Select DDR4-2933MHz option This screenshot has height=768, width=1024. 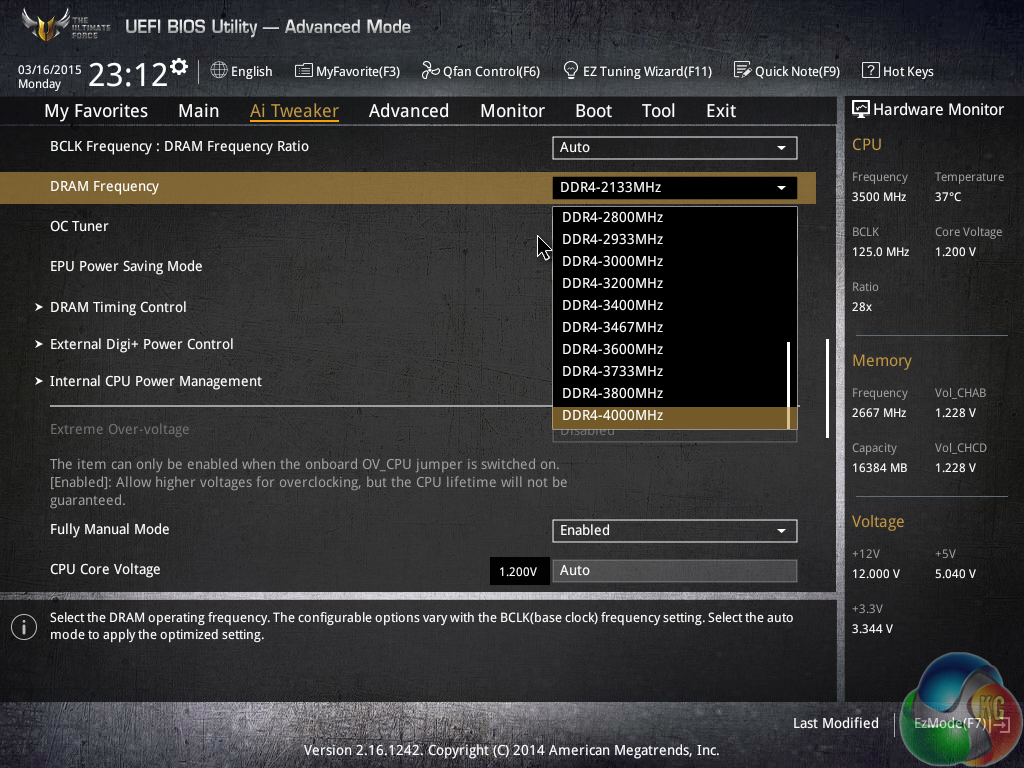coord(675,239)
